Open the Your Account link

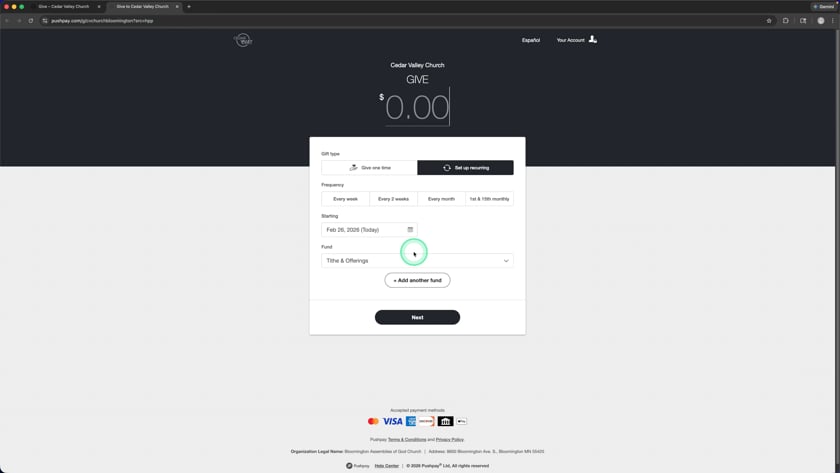tap(571, 40)
